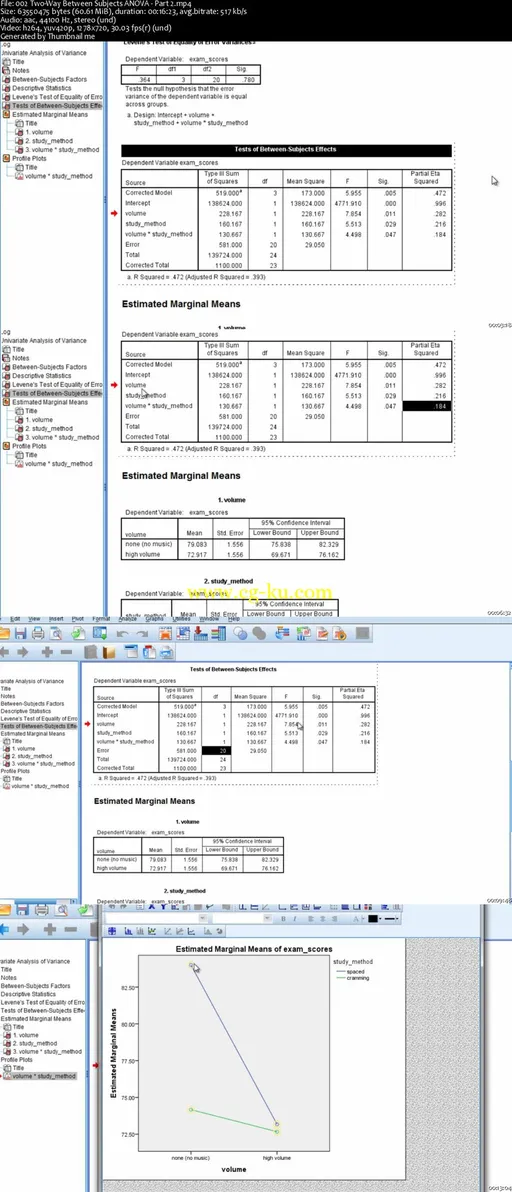
Task: Click the Italic button in the chart editor
Action: click(293, 919)
